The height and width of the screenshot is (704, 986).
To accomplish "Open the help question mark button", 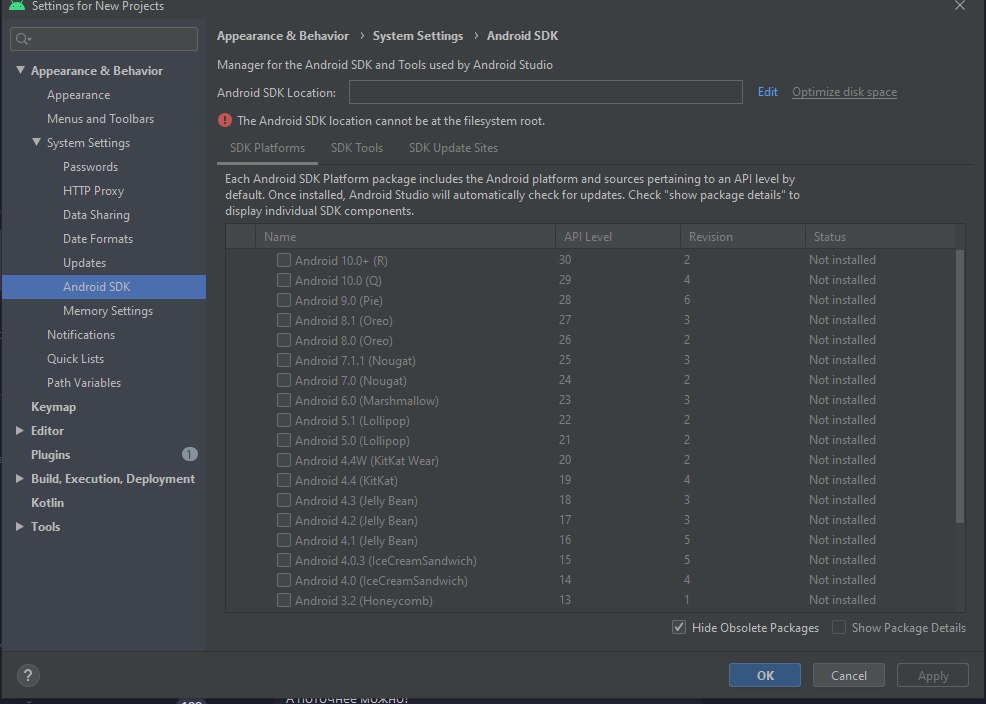I will (x=28, y=676).
